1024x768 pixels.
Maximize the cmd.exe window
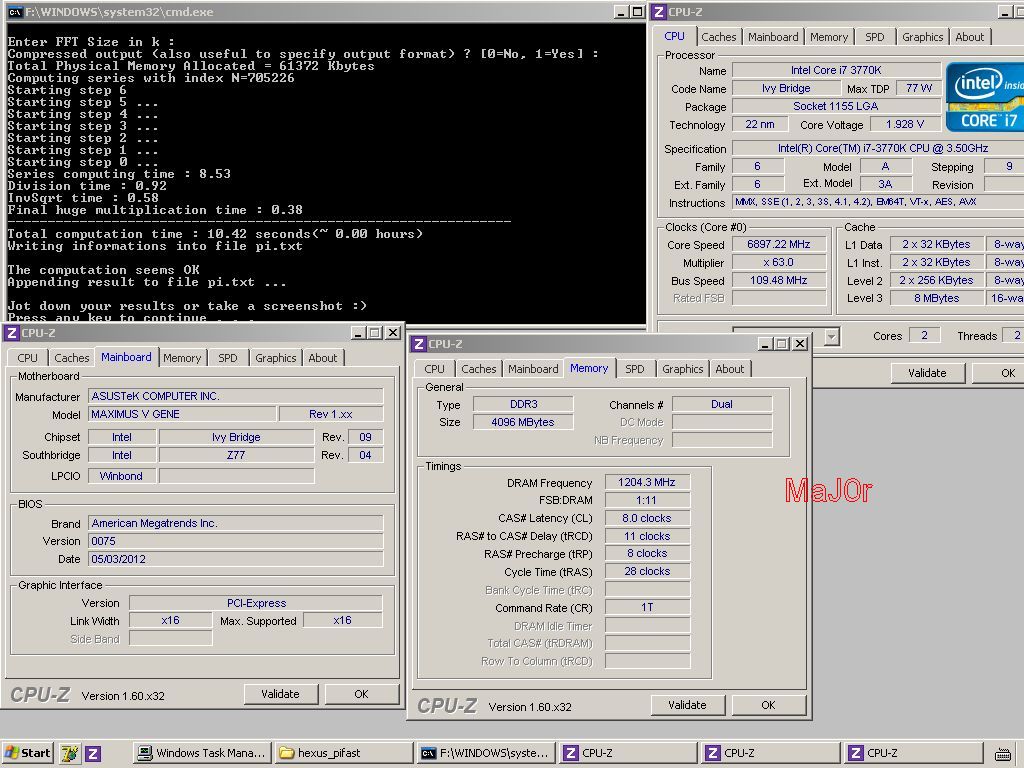[637, 12]
